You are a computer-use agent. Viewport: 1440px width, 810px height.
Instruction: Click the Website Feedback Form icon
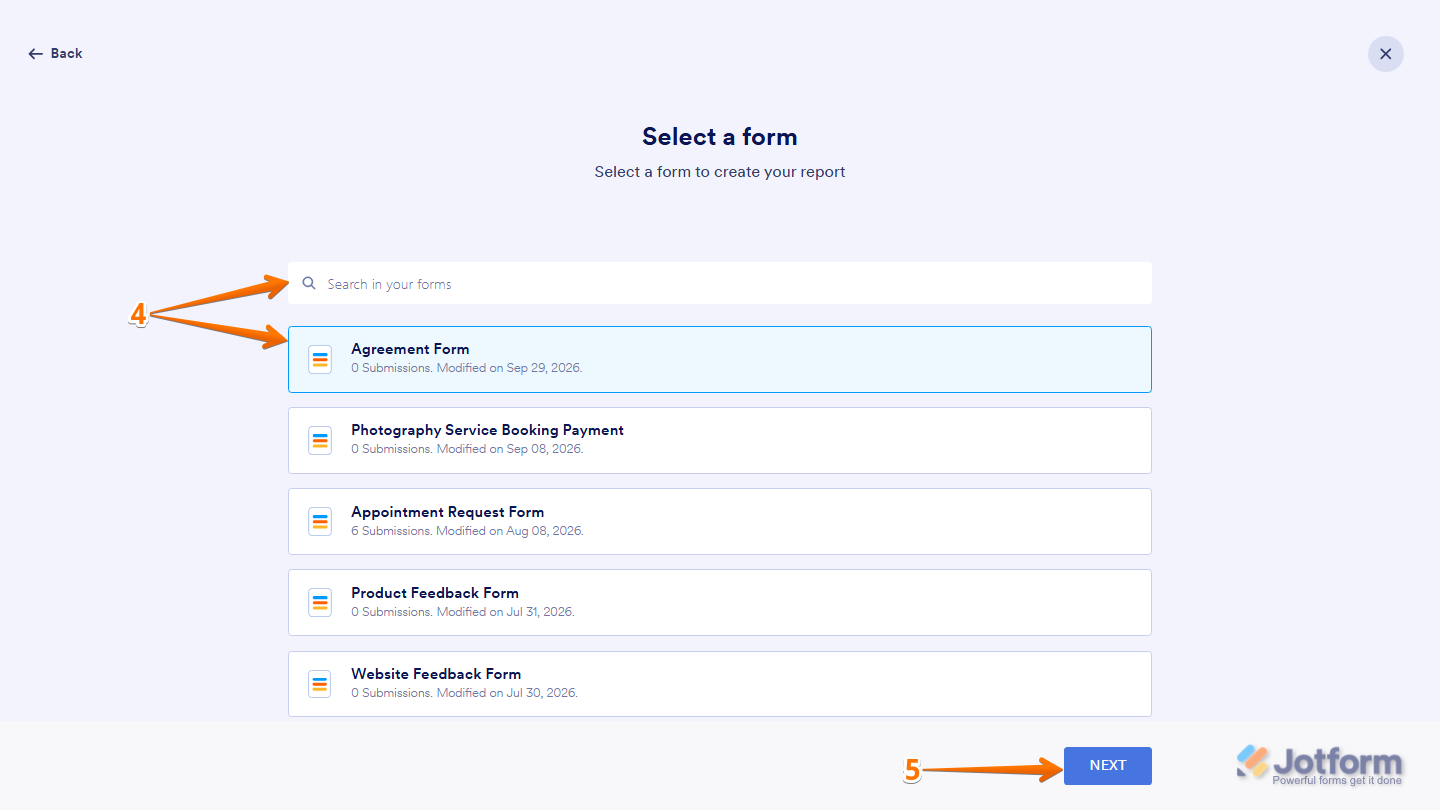point(320,684)
